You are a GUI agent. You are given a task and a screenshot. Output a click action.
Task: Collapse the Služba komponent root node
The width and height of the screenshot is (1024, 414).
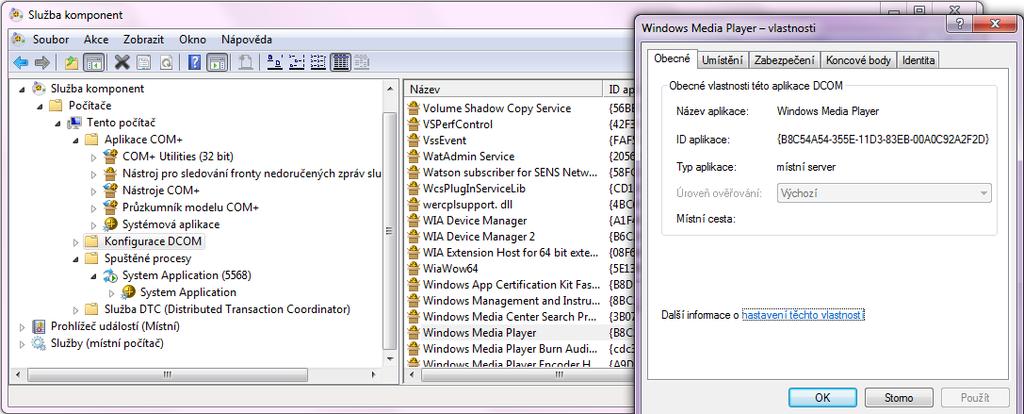(23, 89)
